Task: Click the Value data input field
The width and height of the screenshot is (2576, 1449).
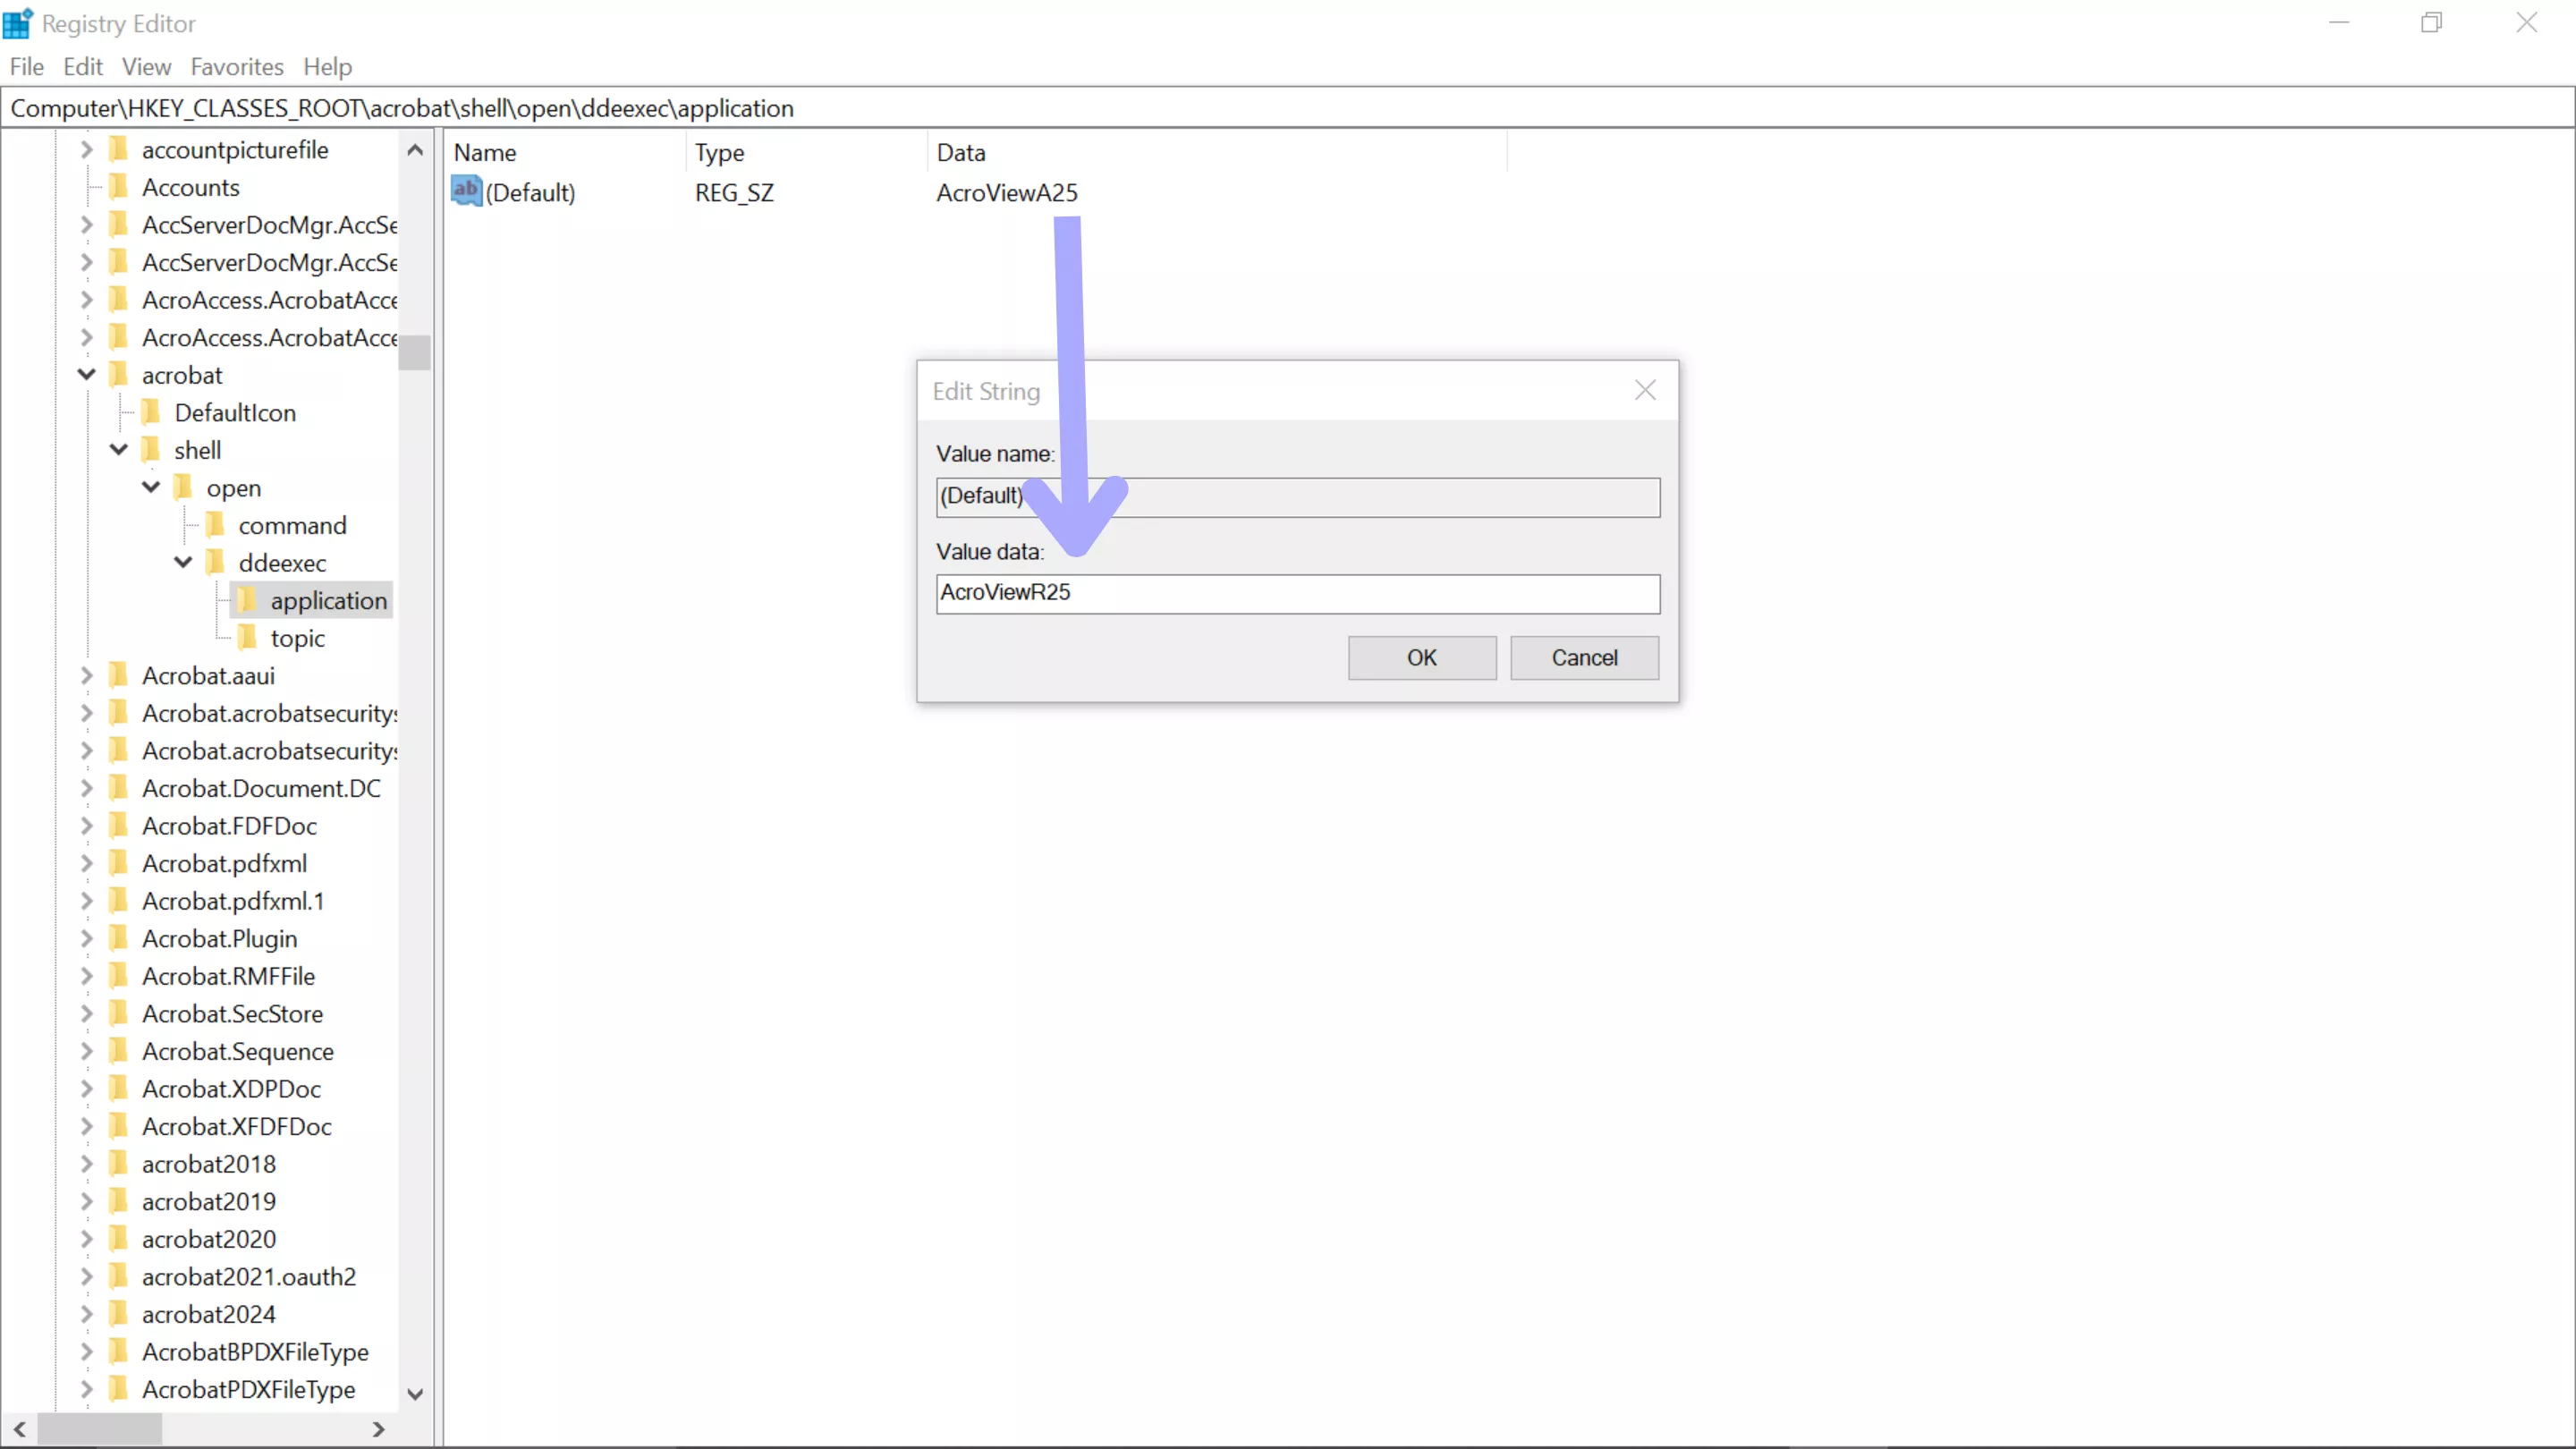Action: pos(1296,593)
